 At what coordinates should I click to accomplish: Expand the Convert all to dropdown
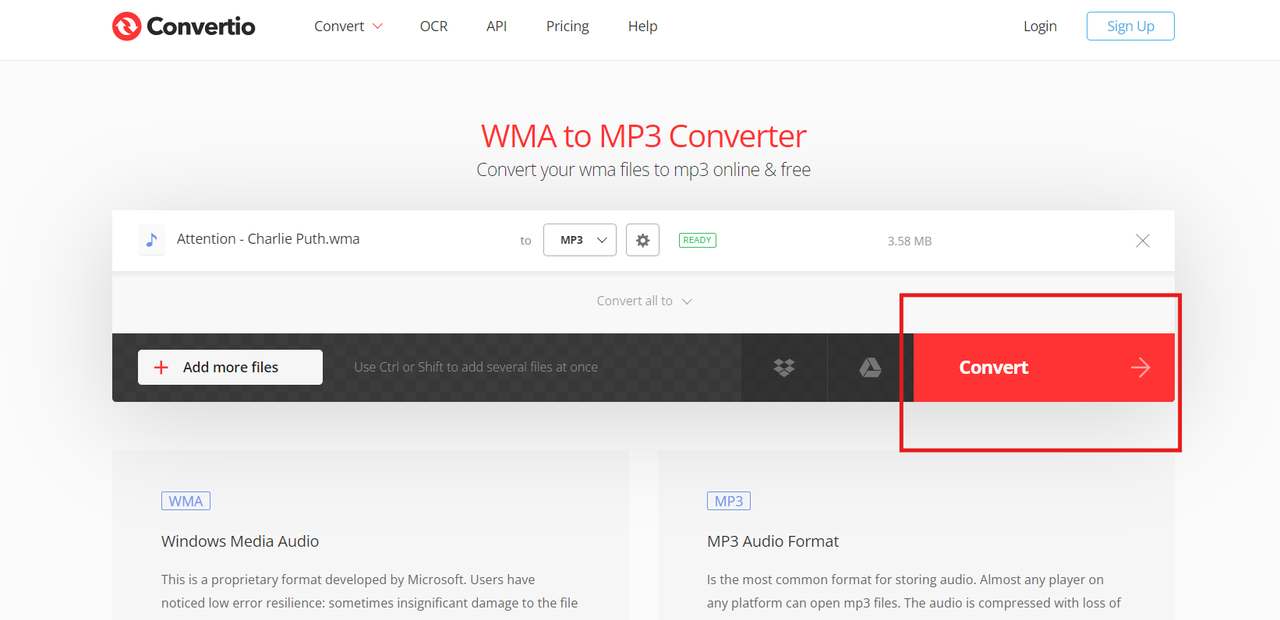point(644,300)
